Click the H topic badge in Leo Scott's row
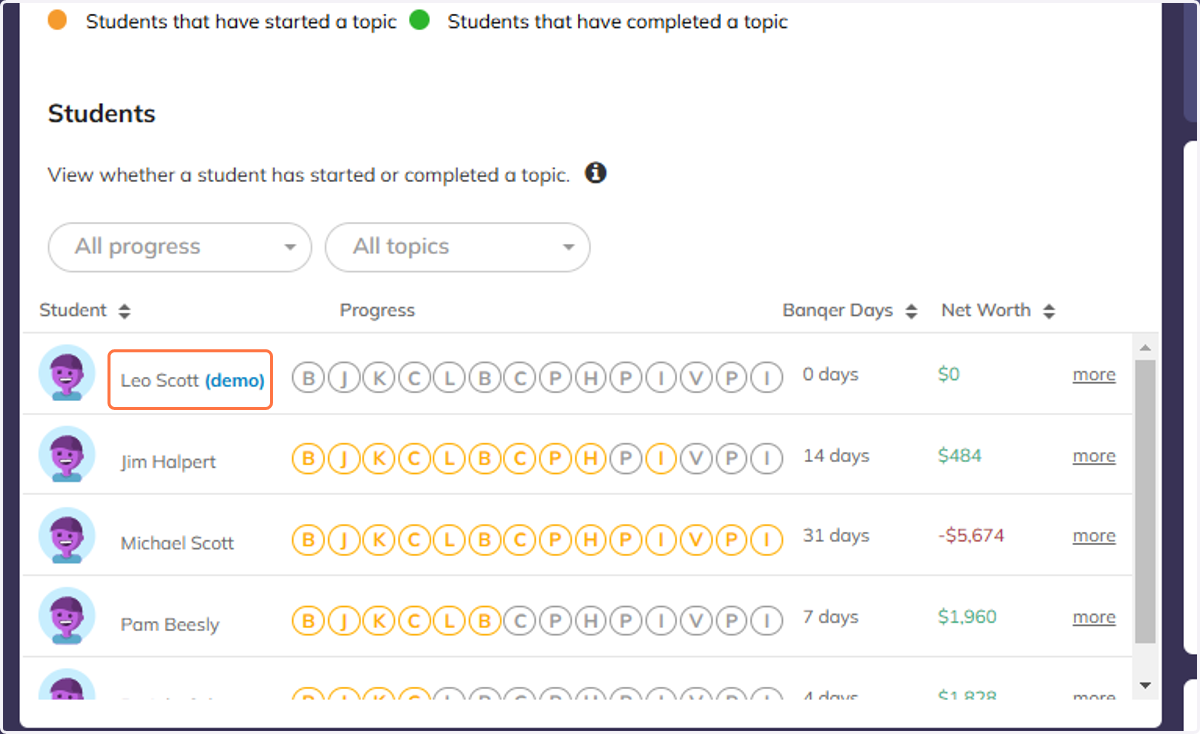This screenshot has width=1200, height=734. pyautogui.click(x=590, y=378)
